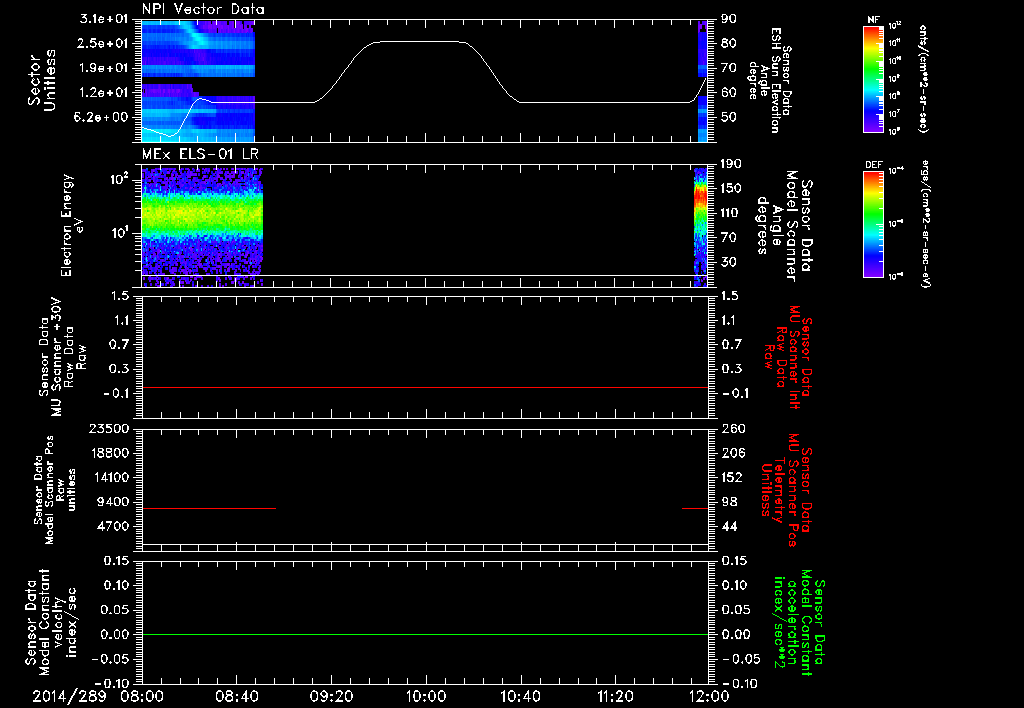Click the NPI Vector Data plot title
Screen dimensions: 1024x708
[203, 9]
